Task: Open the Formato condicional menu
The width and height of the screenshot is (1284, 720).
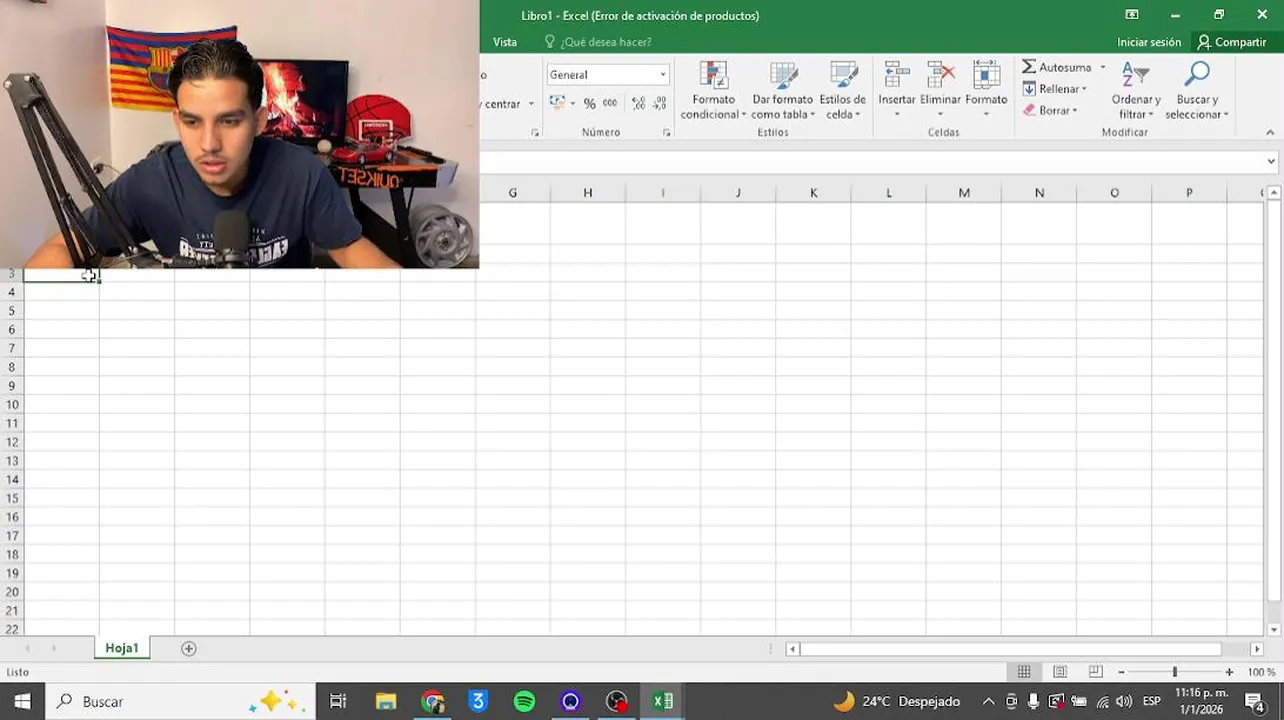Action: click(713, 90)
